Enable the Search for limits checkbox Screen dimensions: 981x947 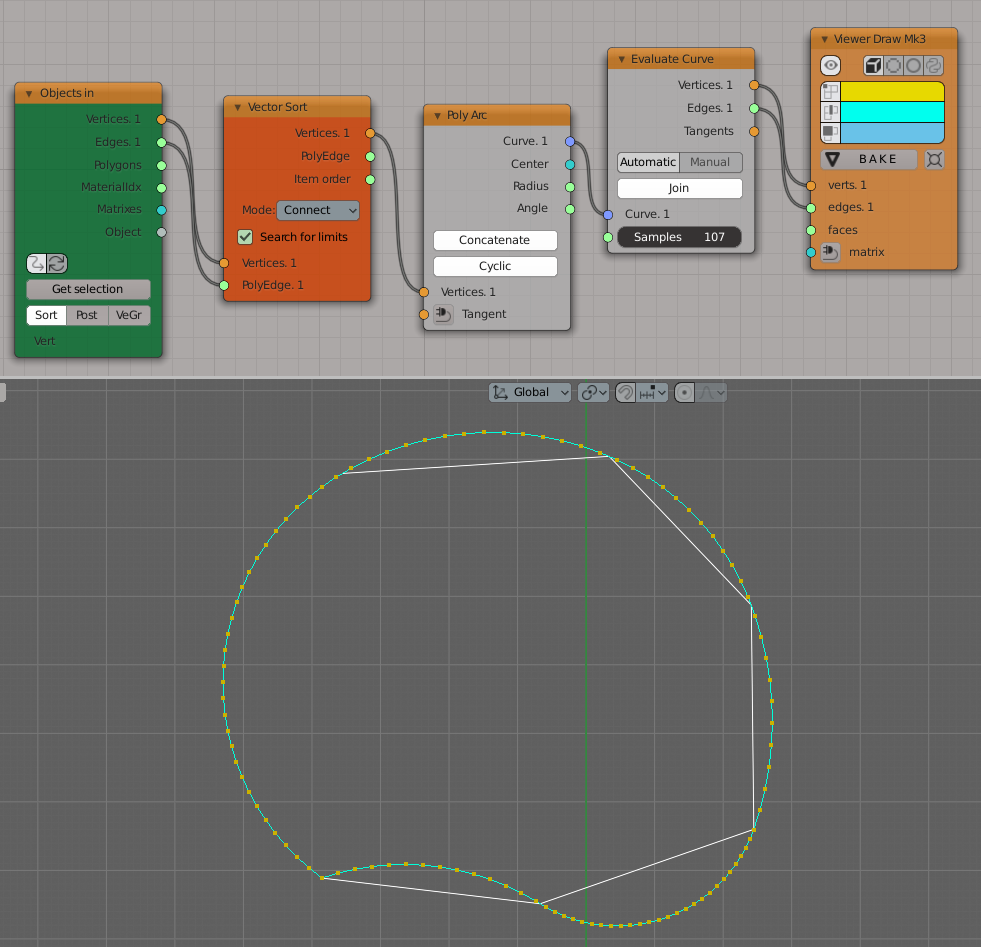pos(245,236)
